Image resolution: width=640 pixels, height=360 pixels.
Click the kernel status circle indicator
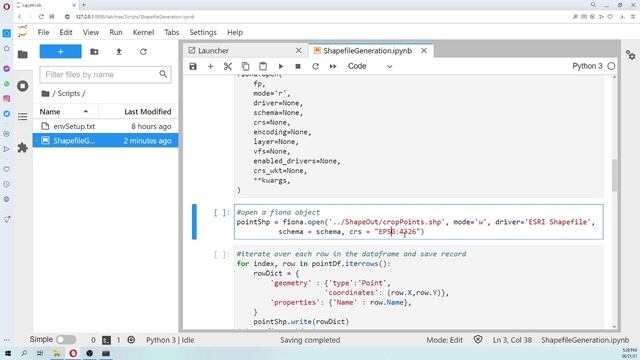611,66
